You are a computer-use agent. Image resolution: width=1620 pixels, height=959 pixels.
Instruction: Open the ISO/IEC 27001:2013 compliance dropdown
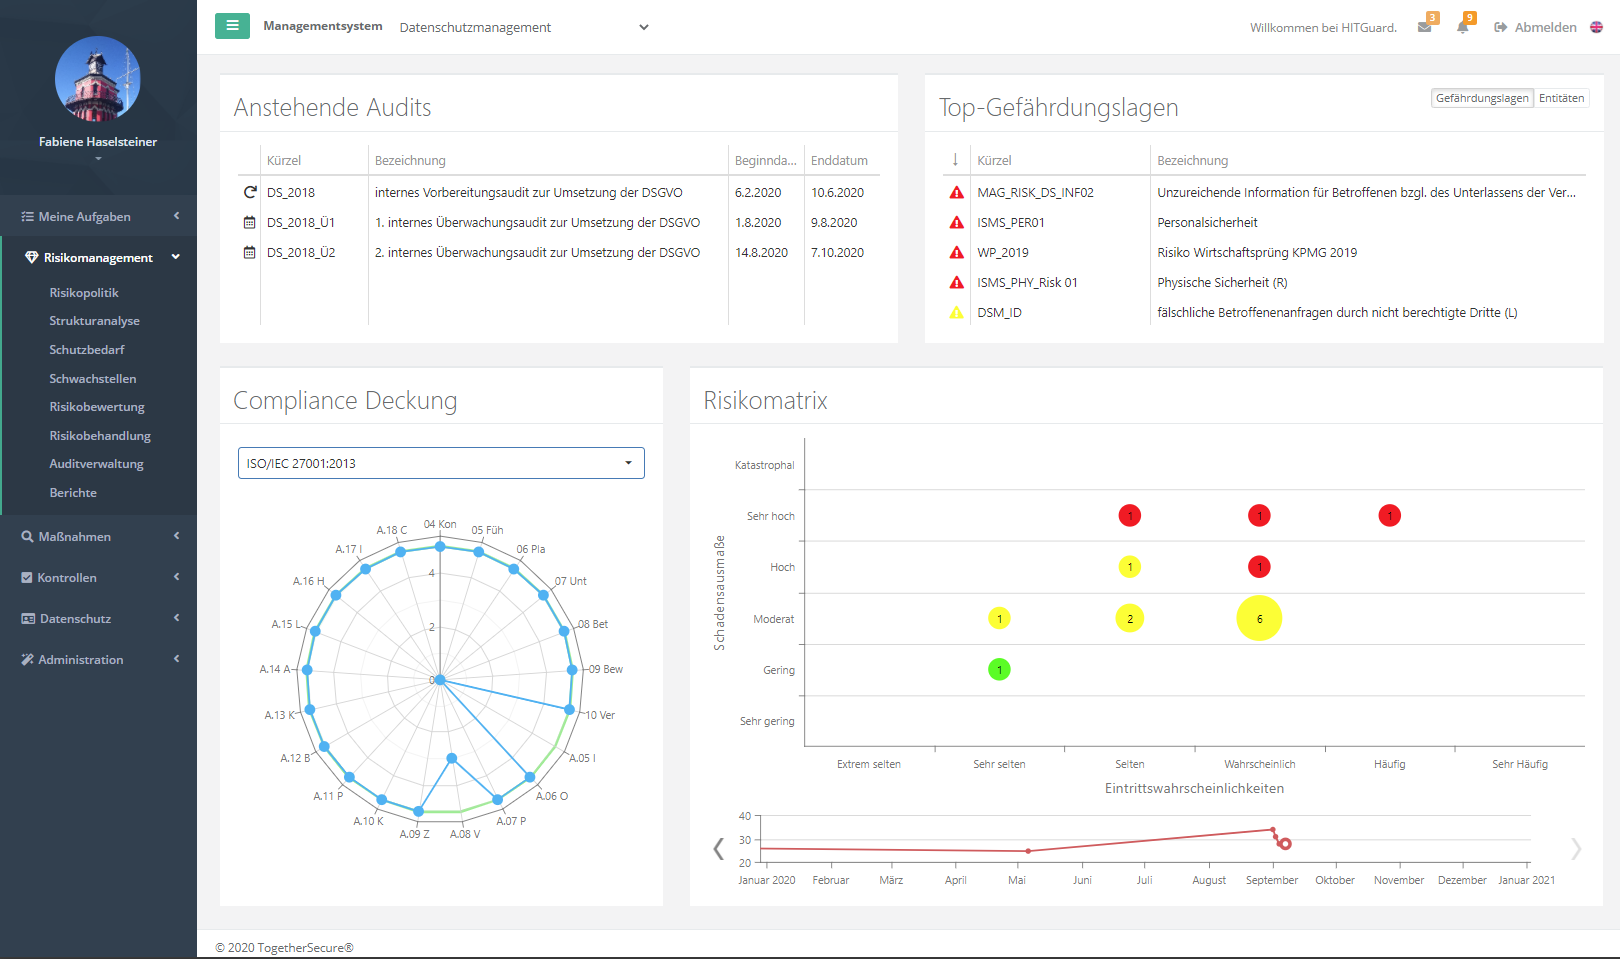coord(441,463)
